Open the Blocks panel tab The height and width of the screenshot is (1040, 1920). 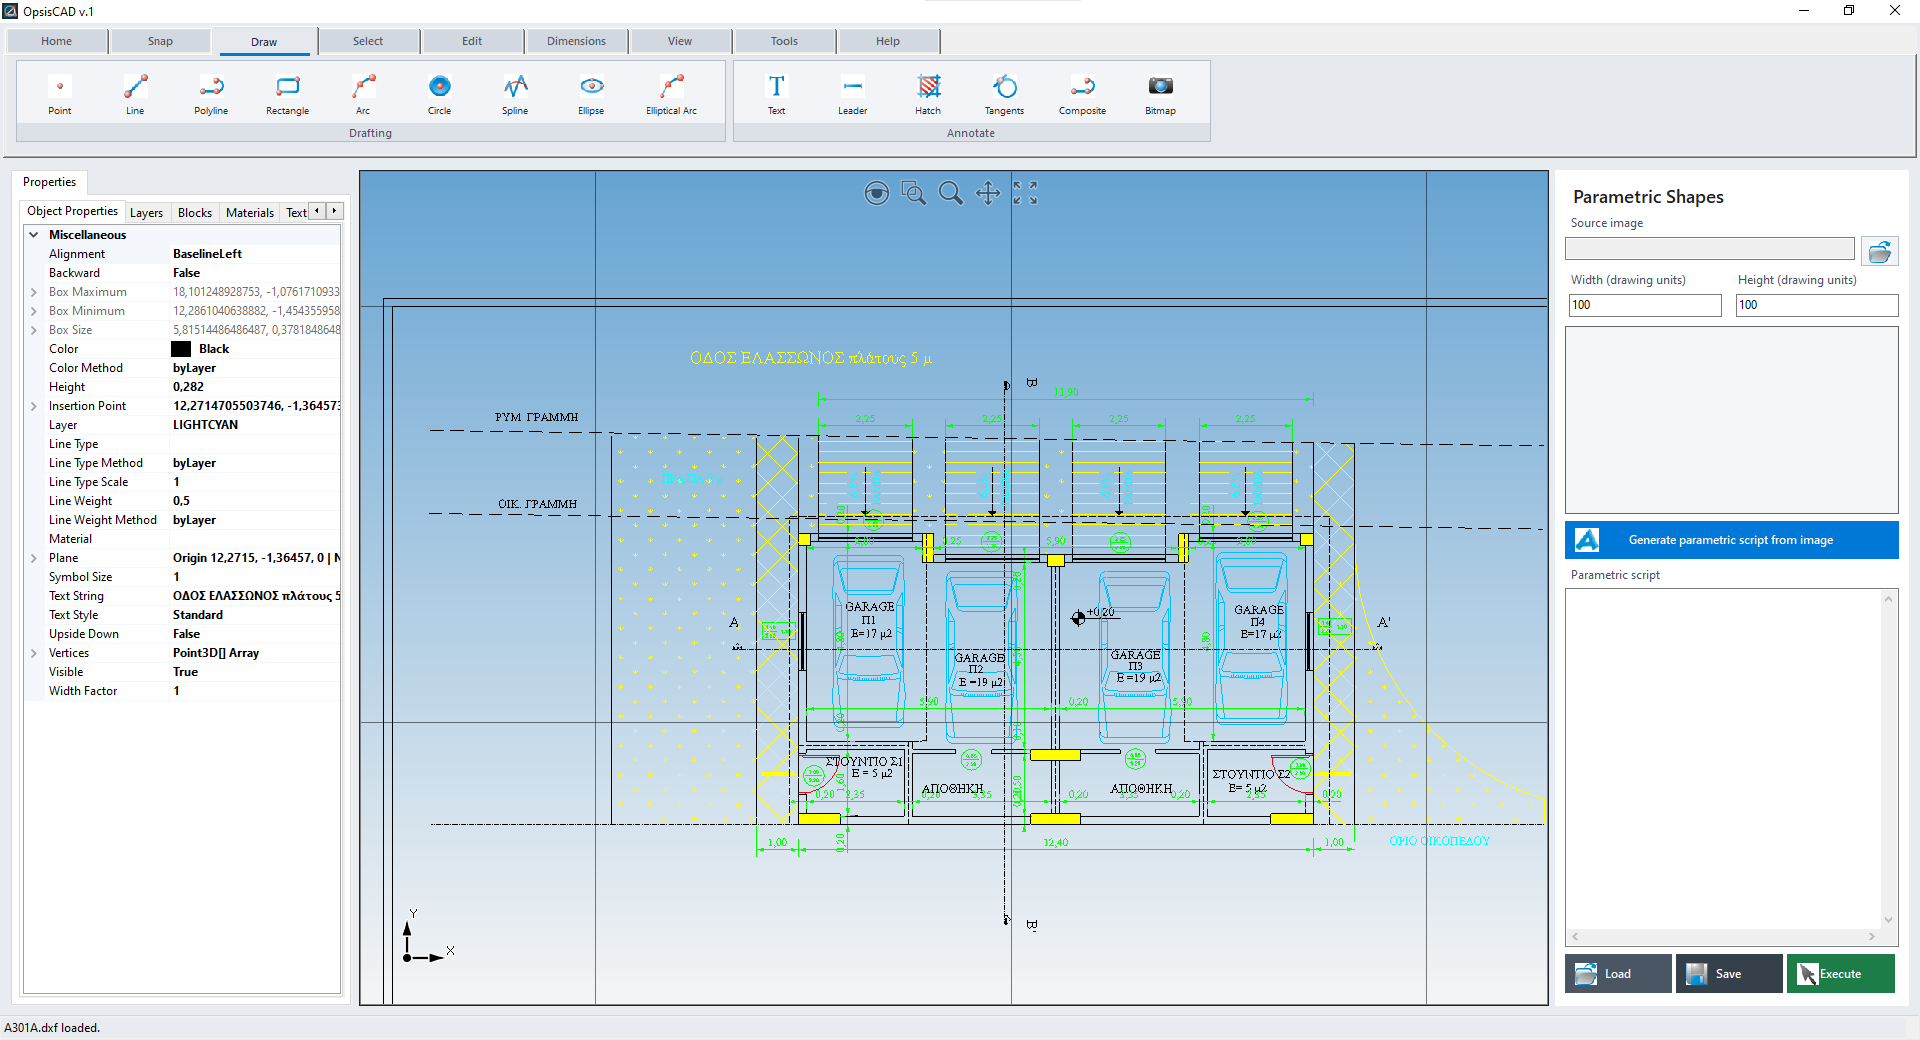click(x=195, y=212)
